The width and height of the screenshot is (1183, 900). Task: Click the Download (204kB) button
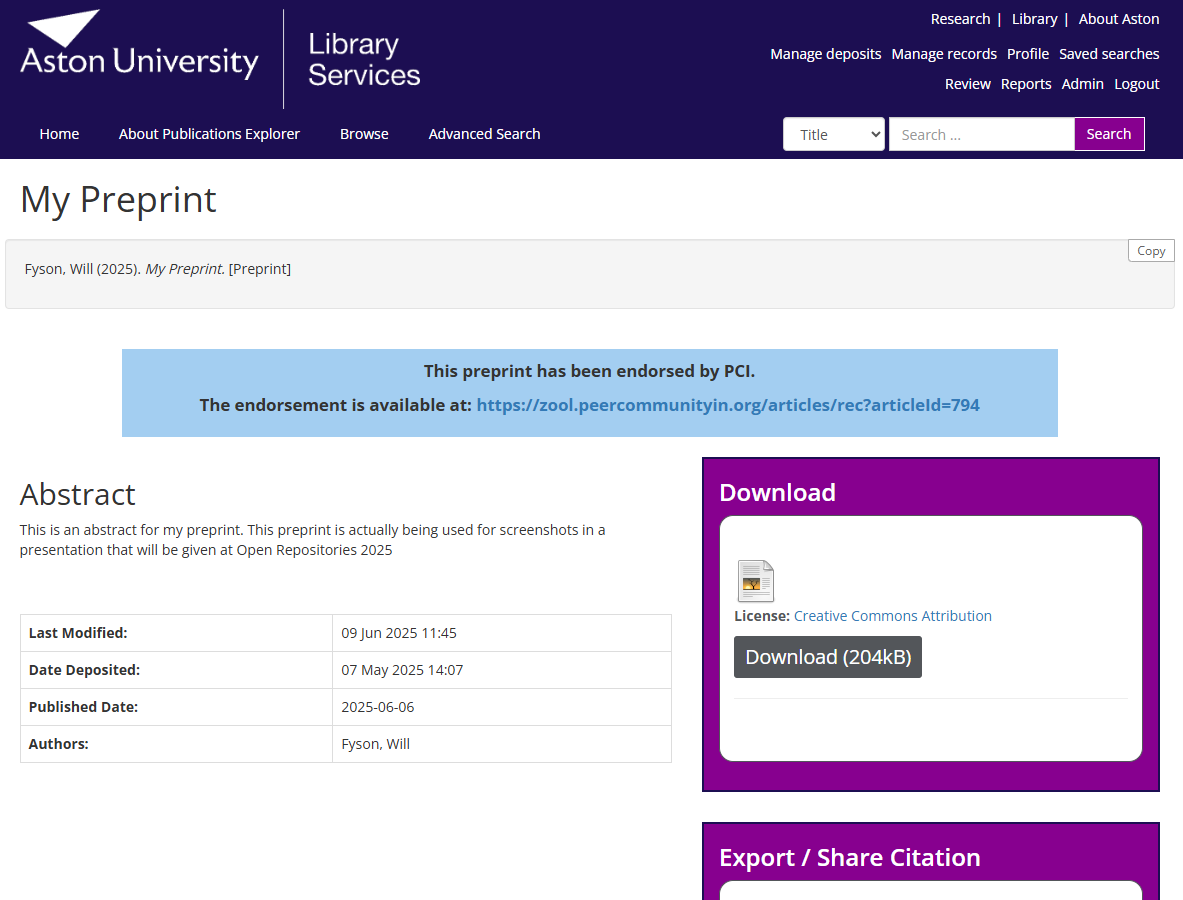(x=827, y=657)
